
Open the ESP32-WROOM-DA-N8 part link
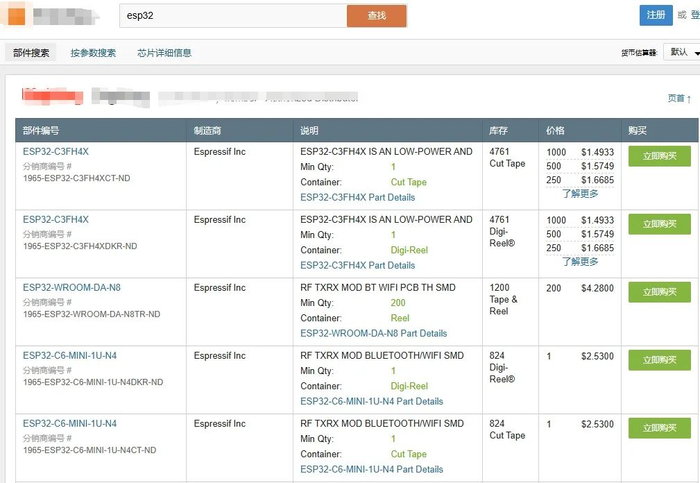(x=72, y=287)
